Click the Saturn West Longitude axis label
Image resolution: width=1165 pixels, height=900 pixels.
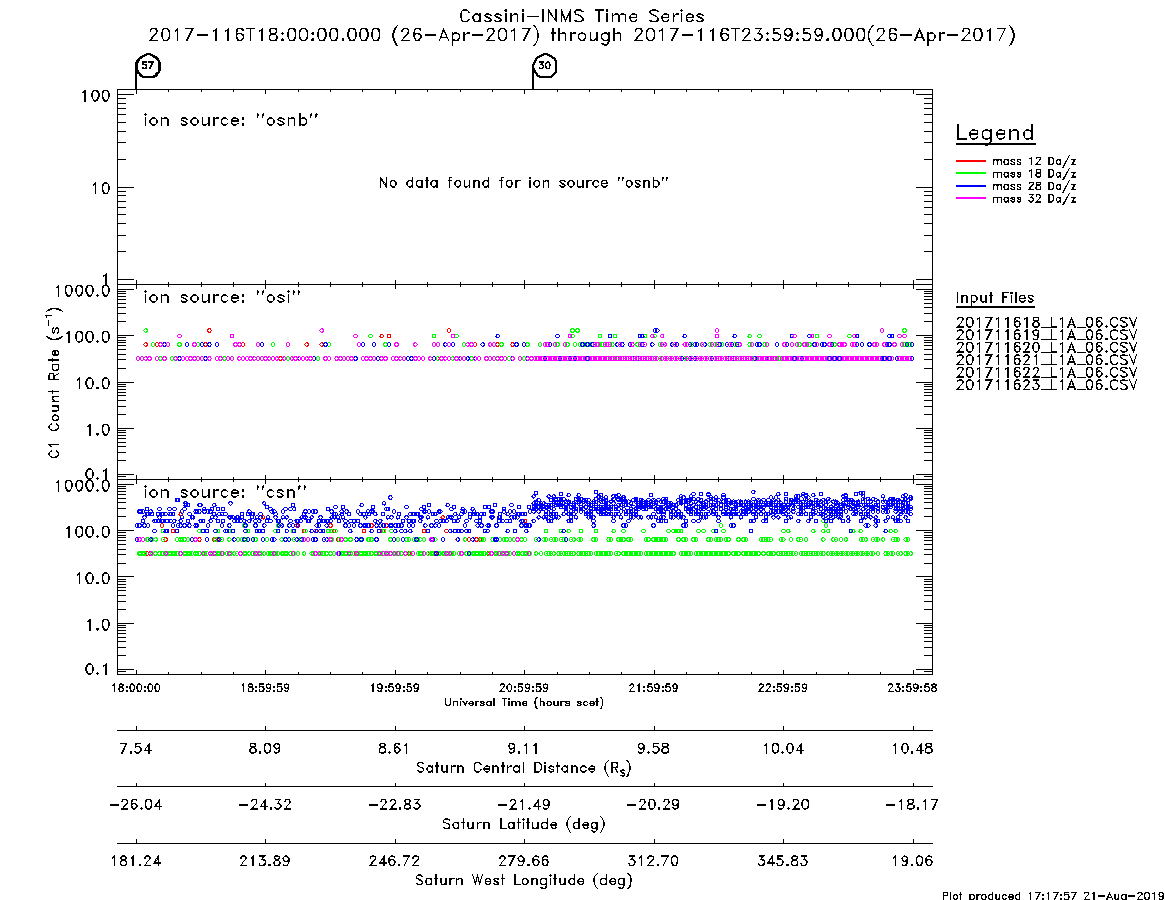pyautogui.click(x=524, y=881)
